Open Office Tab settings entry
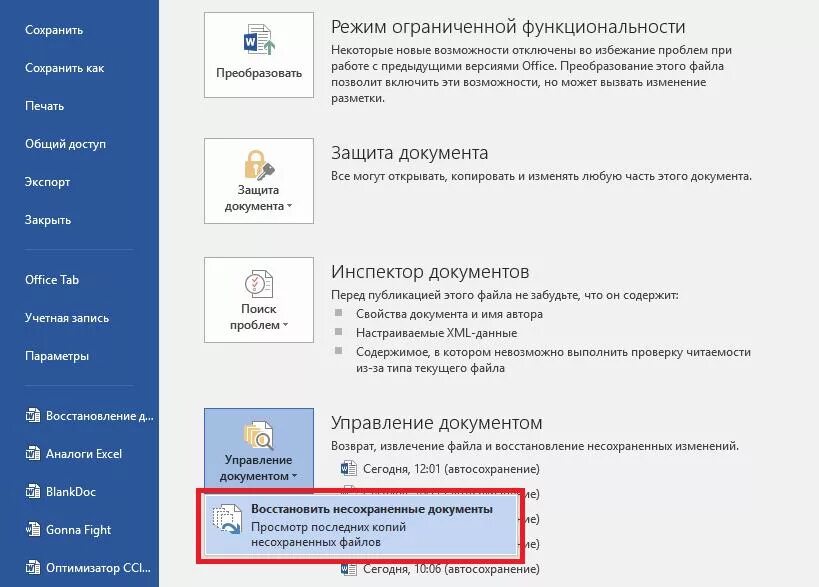 [x=52, y=280]
